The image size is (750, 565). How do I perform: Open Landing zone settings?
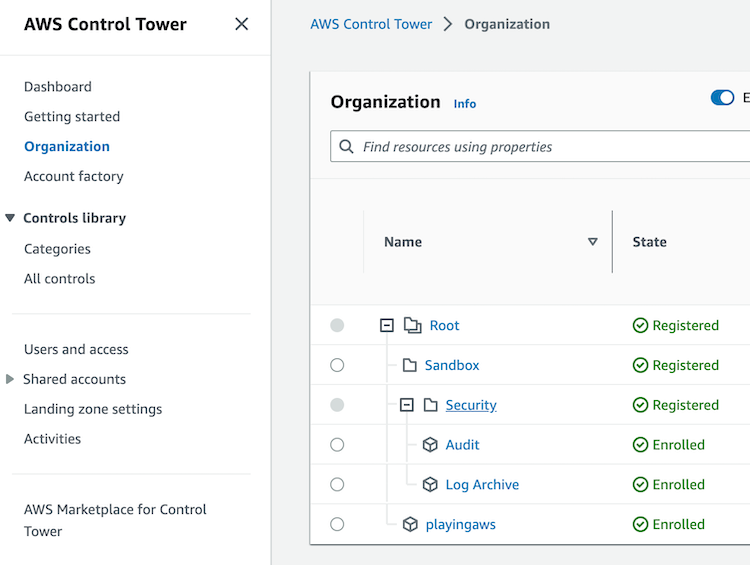click(x=93, y=409)
